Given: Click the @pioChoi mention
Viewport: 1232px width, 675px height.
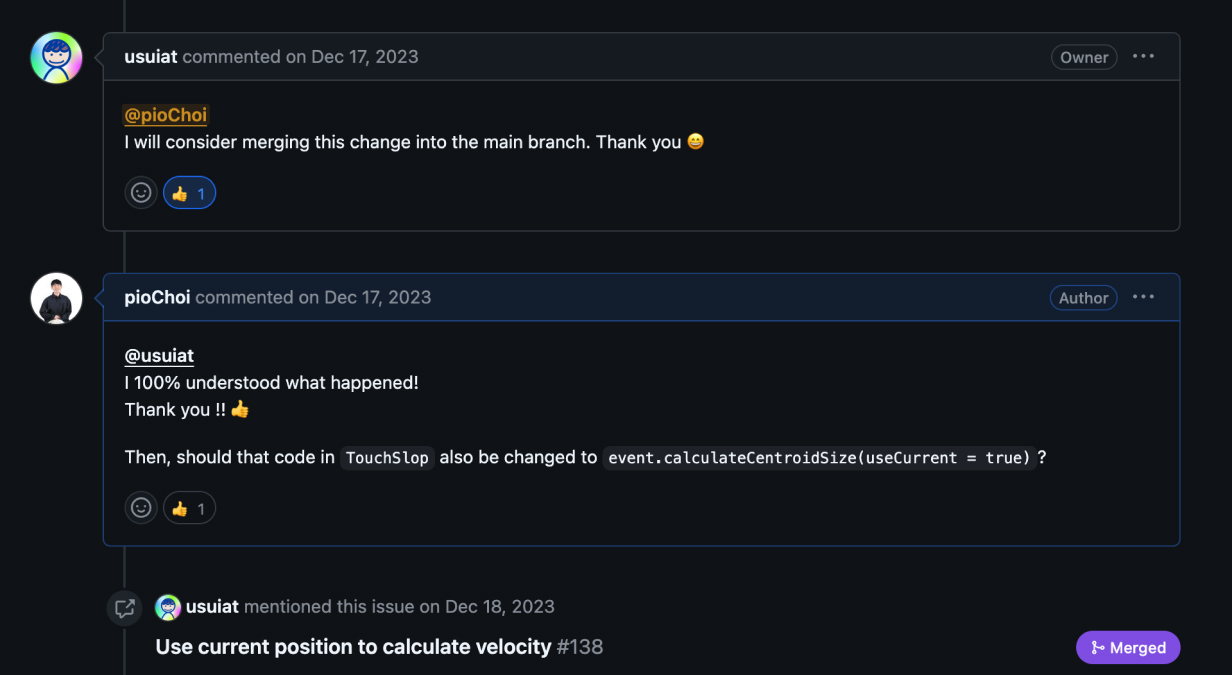Looking at the screenshot, I should pos(165,115).
